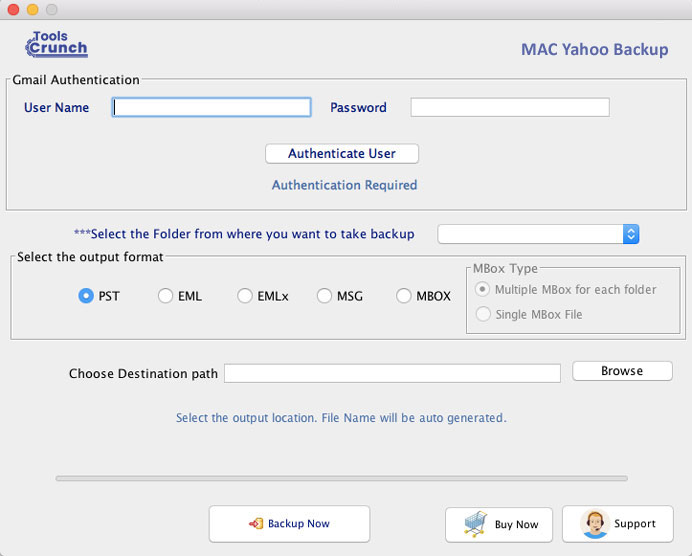Choose the EMLx output format
The image size is (692, 556).
tap(244, 296)
